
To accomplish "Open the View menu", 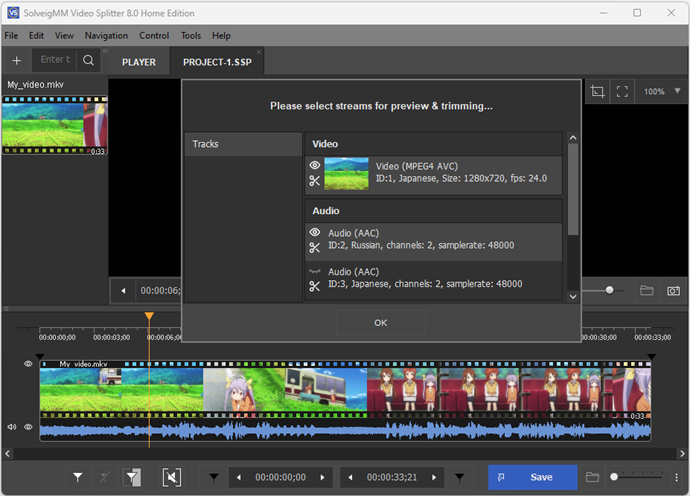I will coord(64,36).
